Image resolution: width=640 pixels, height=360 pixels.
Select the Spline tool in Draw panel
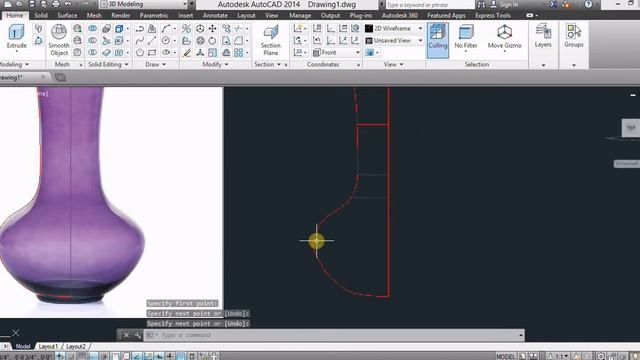pos(140,40)
